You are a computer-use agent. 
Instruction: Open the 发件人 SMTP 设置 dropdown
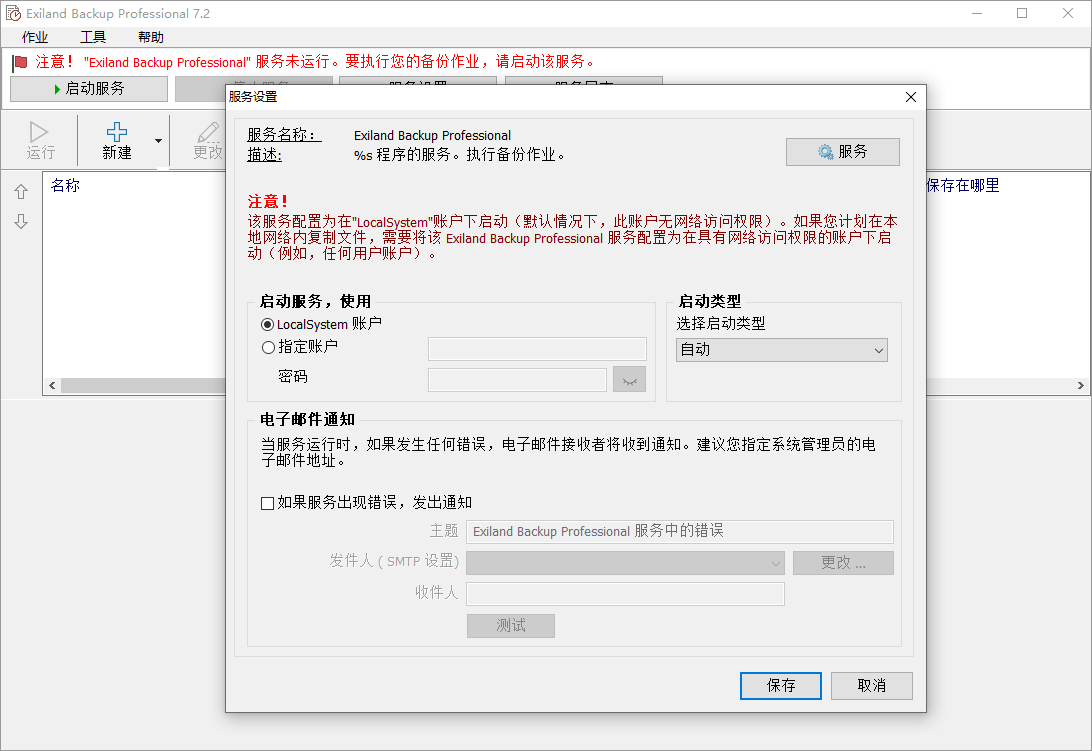coord(625,563)
